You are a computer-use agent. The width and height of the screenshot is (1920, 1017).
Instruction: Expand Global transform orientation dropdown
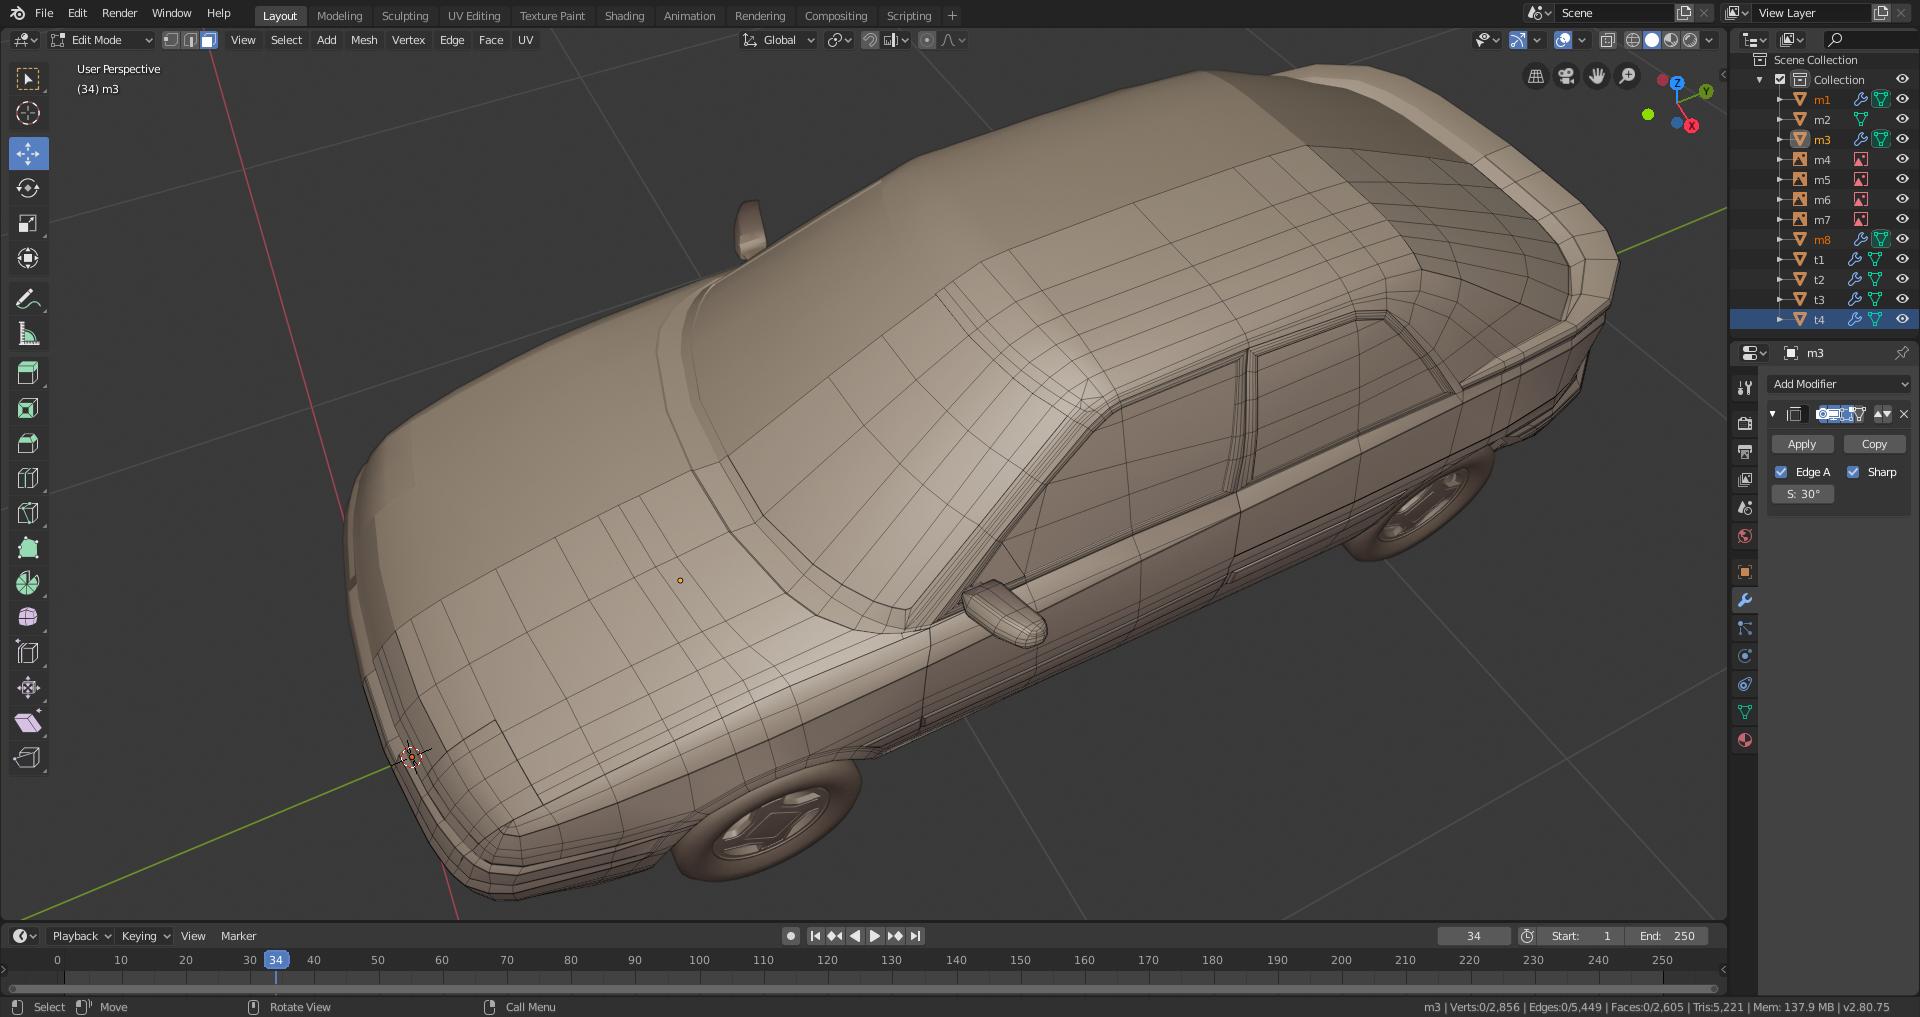(779, 40)
